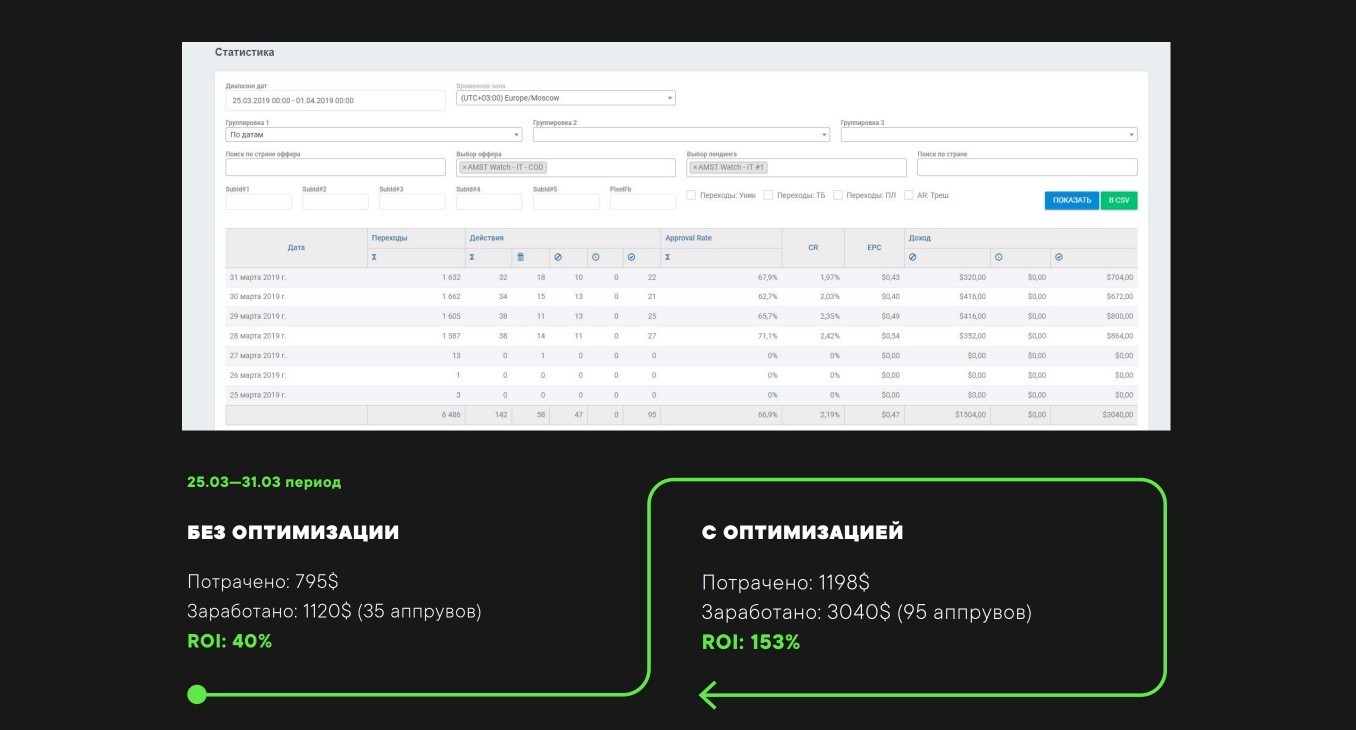Screen dimensions: 1356x730
Task: Click the SubId#4 input field
Action: [489, 201]
